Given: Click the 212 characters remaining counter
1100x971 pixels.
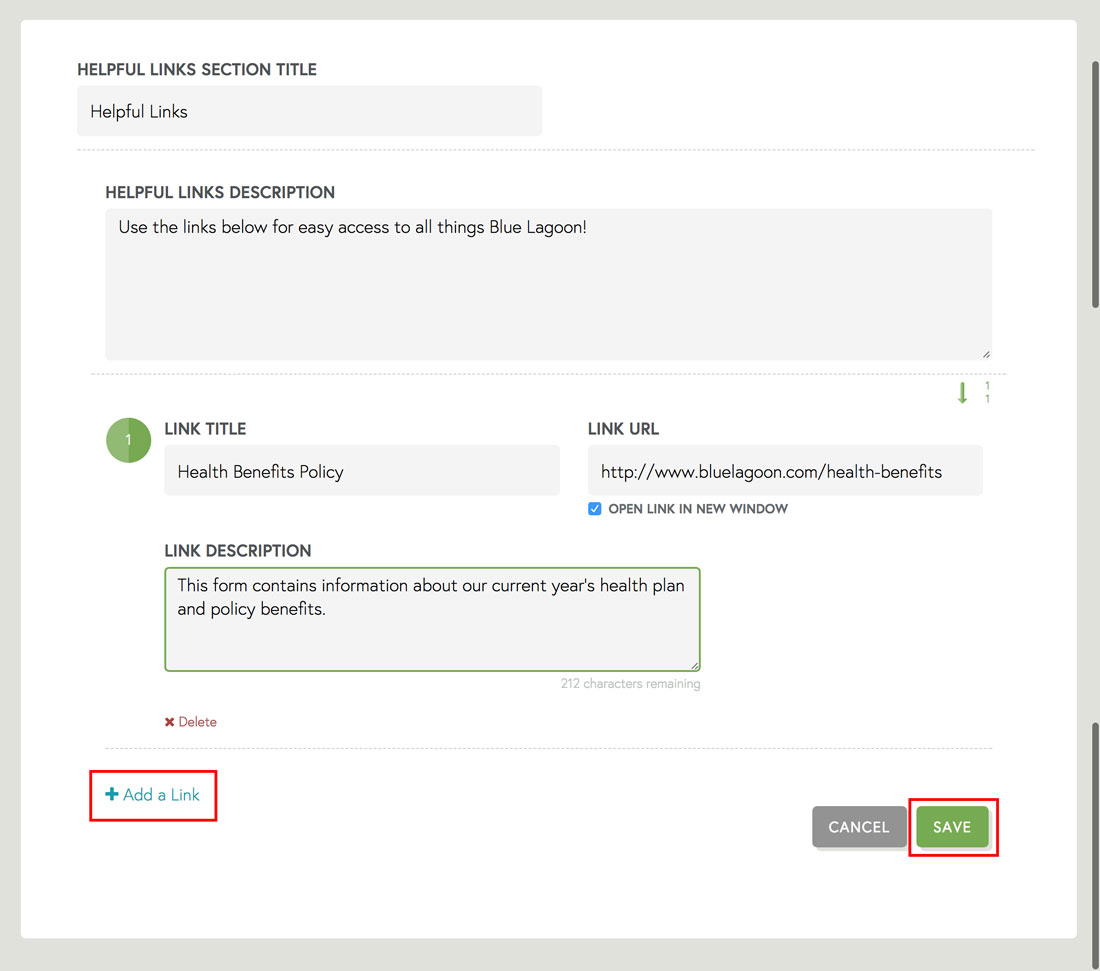Looking at the screenshot, I should (x=631, y=683).
